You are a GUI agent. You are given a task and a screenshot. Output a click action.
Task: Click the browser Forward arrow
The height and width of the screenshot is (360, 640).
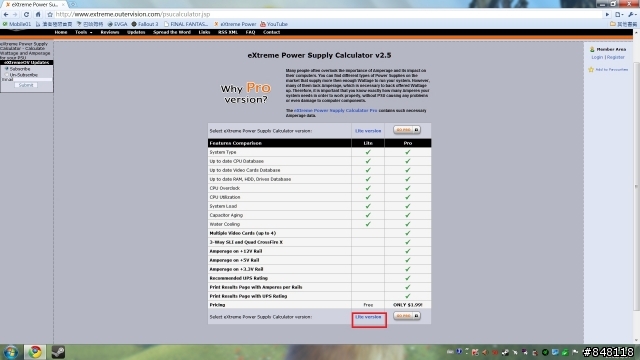16,14
